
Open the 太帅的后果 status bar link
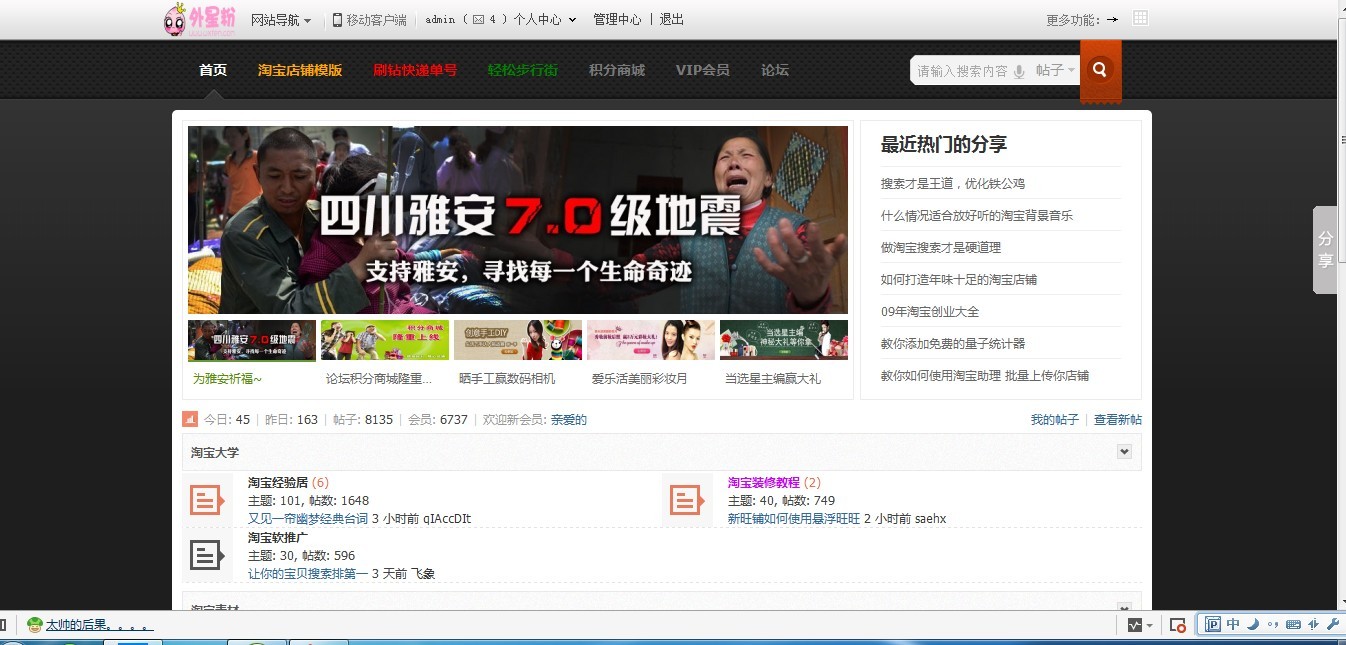coord(99,625)
